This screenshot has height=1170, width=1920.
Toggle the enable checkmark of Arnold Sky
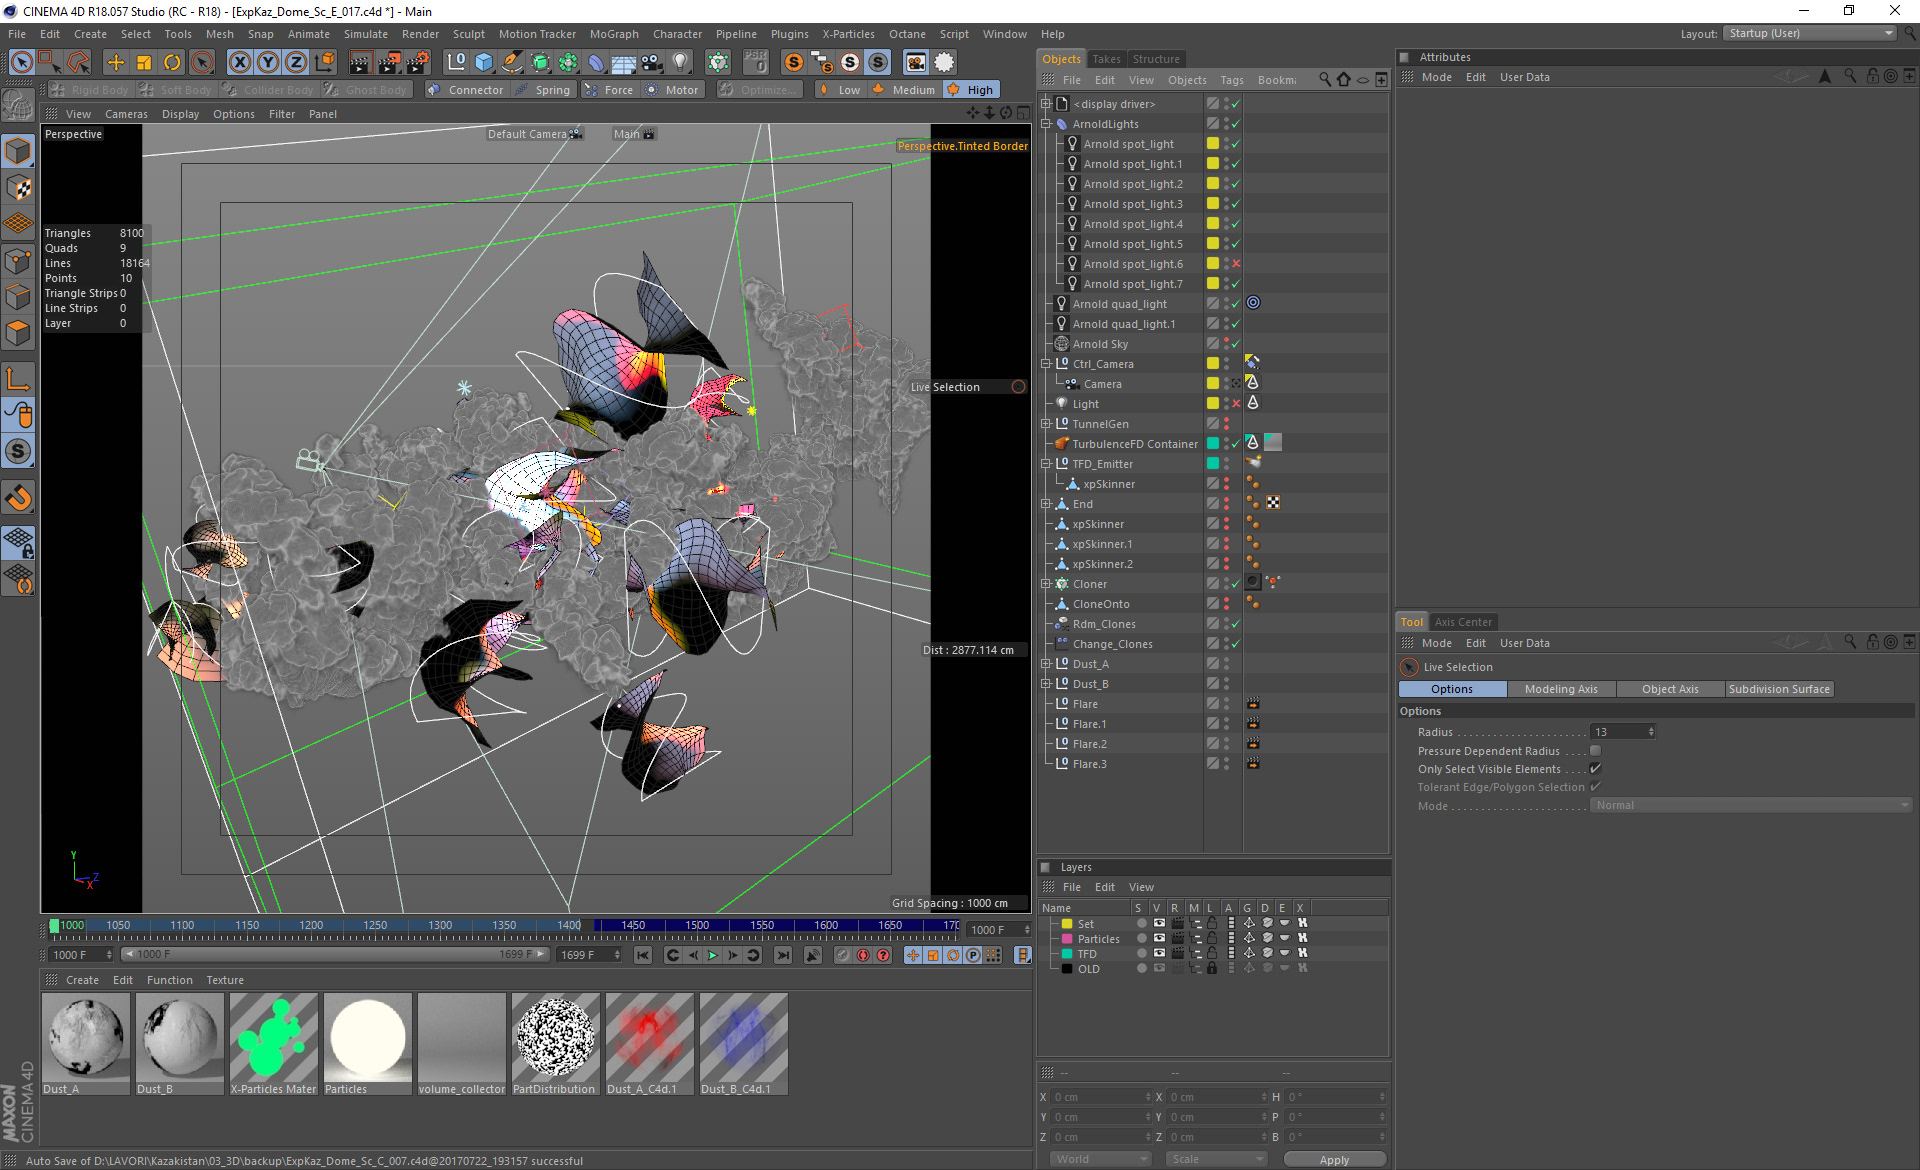click(1236, 344)
